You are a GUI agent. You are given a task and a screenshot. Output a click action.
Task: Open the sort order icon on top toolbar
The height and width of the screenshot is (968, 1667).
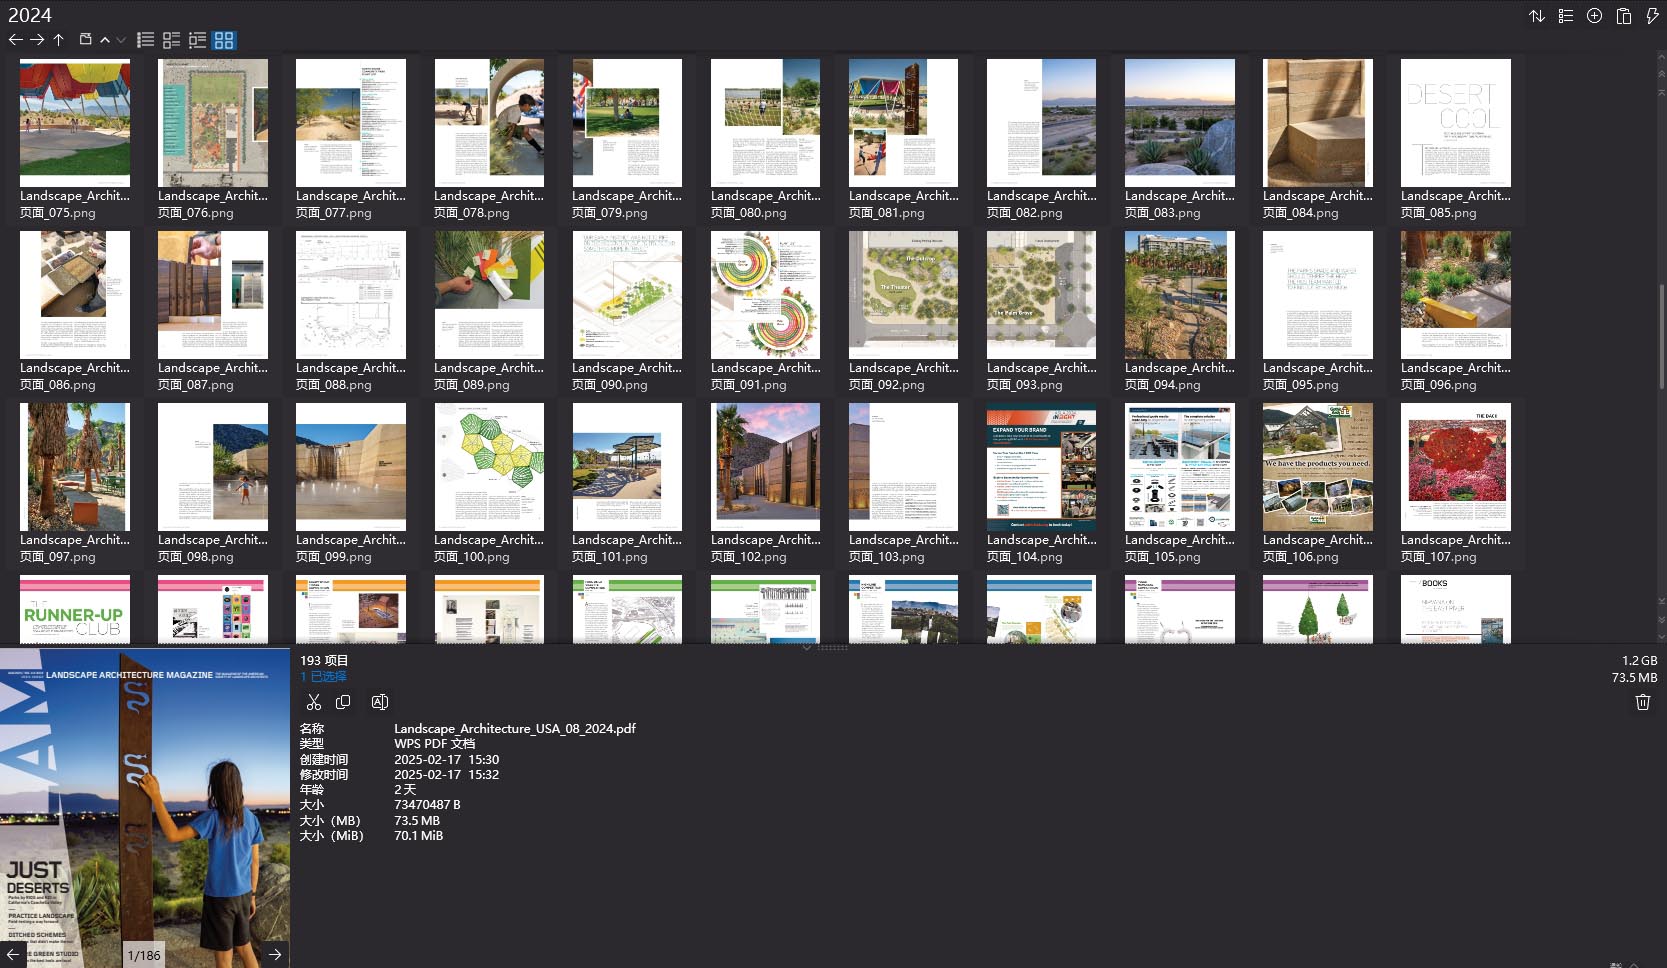[1537, 15]
